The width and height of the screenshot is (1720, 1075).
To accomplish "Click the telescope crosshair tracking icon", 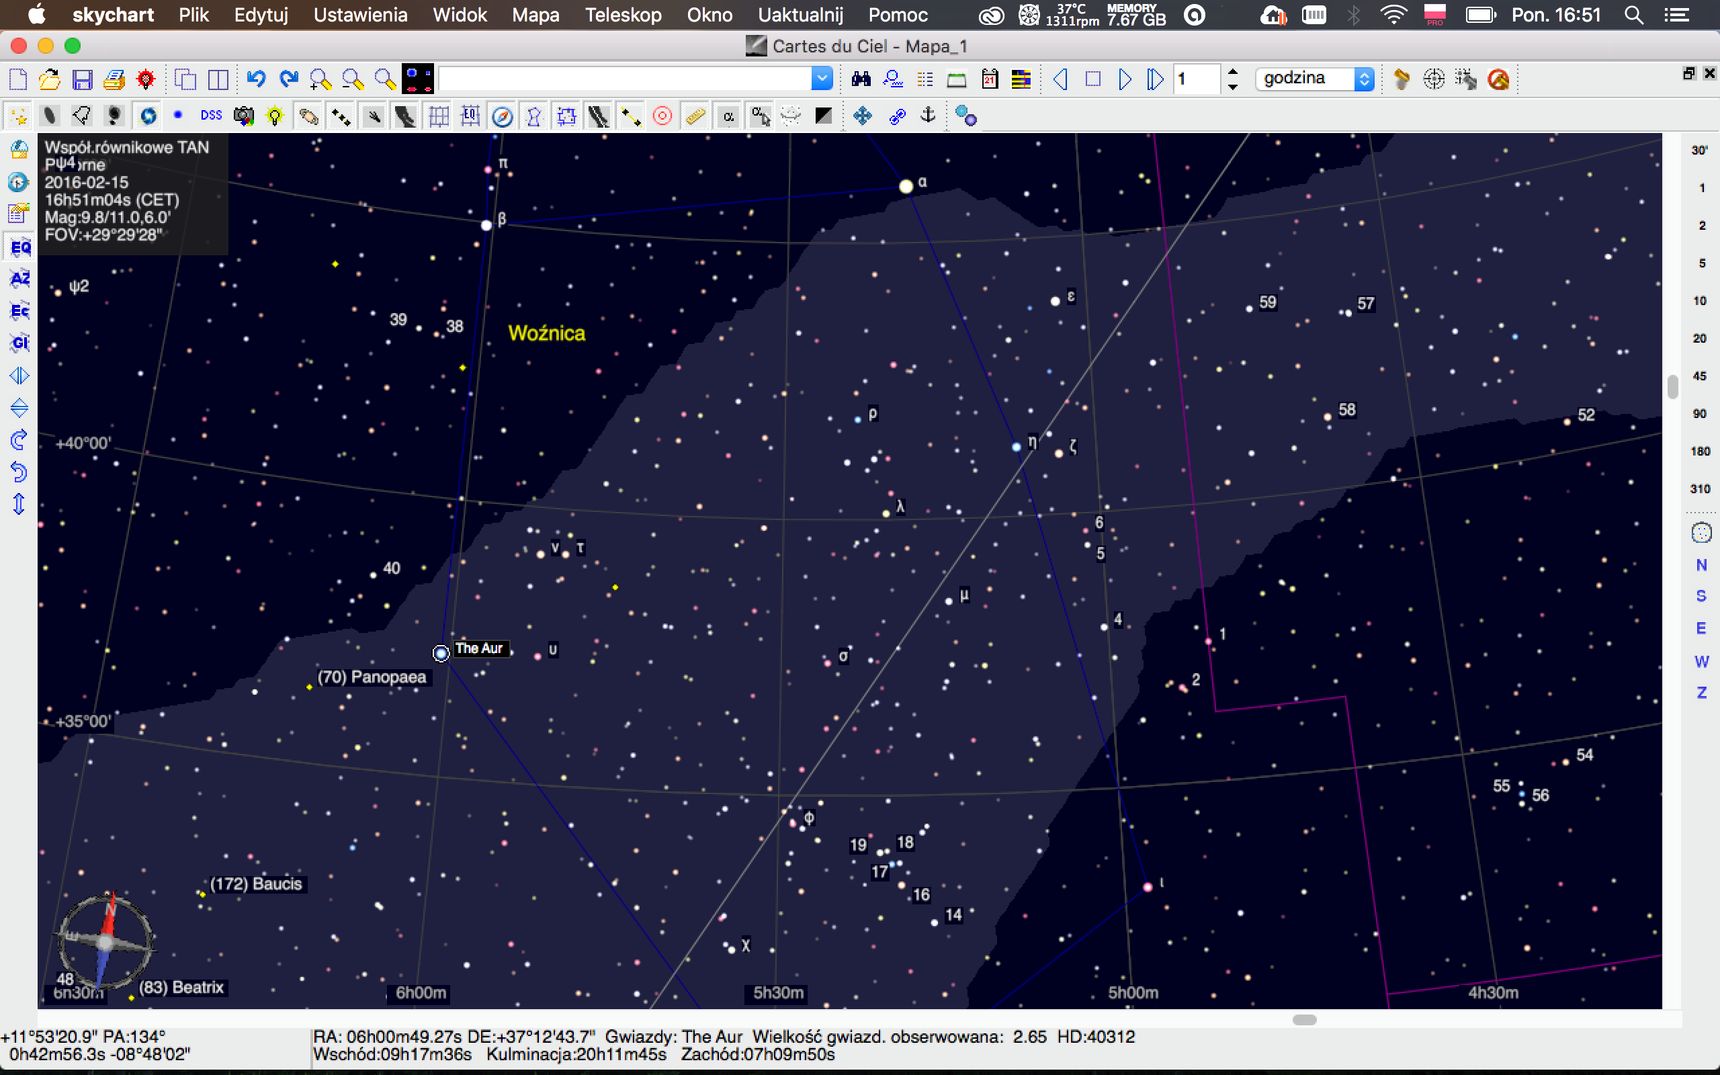I will 1434,79.
